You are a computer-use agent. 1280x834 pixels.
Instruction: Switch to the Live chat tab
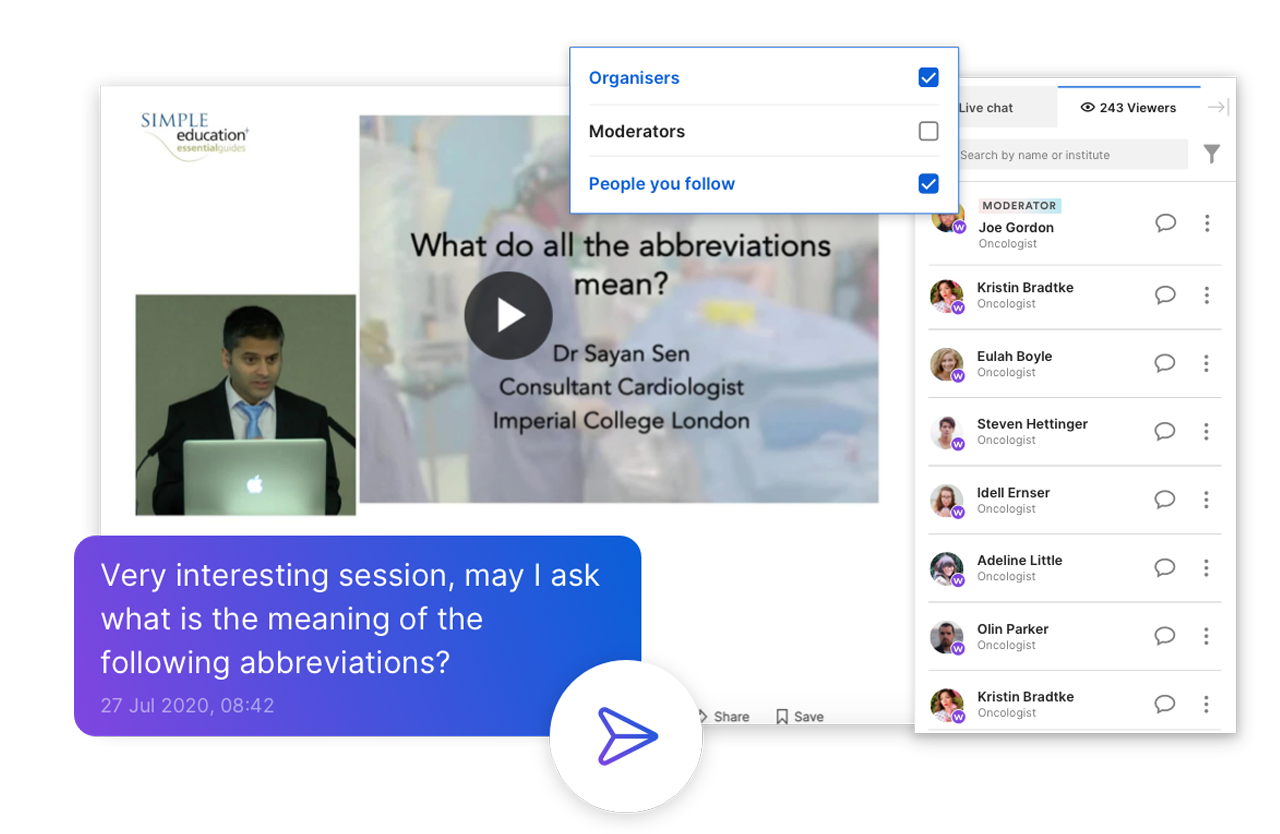coord(986,107)
